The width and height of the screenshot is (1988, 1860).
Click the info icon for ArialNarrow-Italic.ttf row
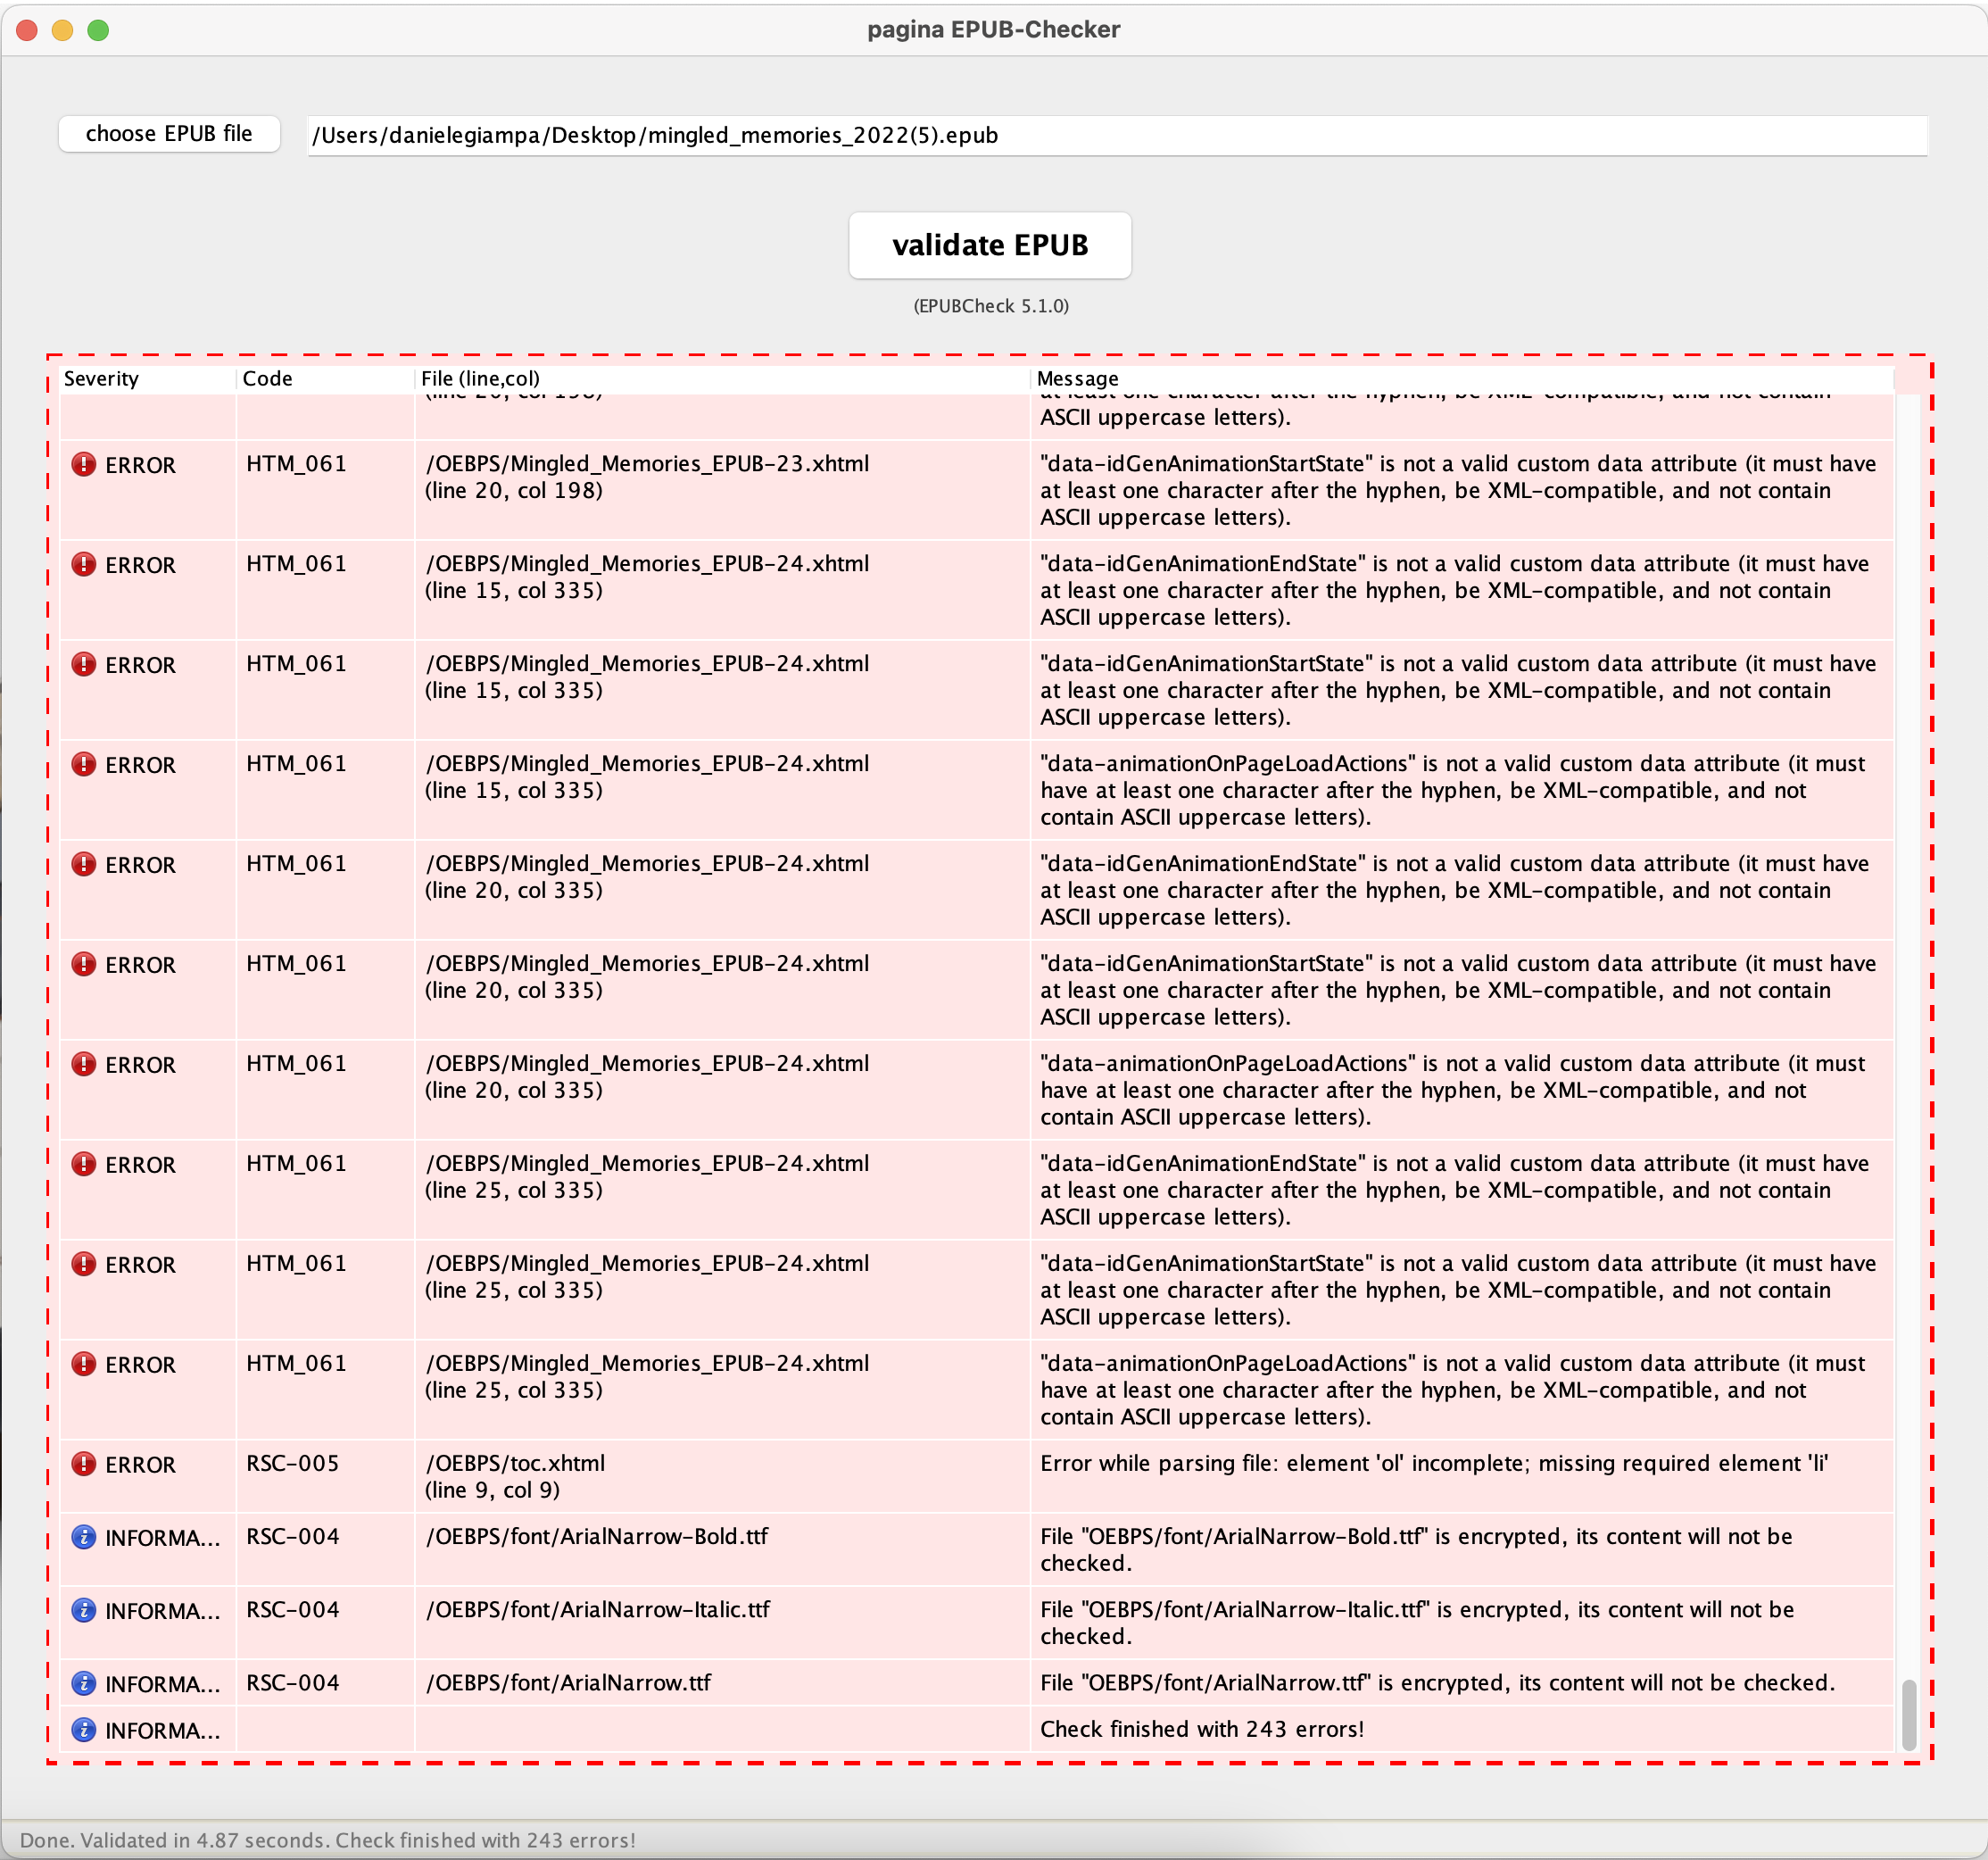pos(84,1610)
